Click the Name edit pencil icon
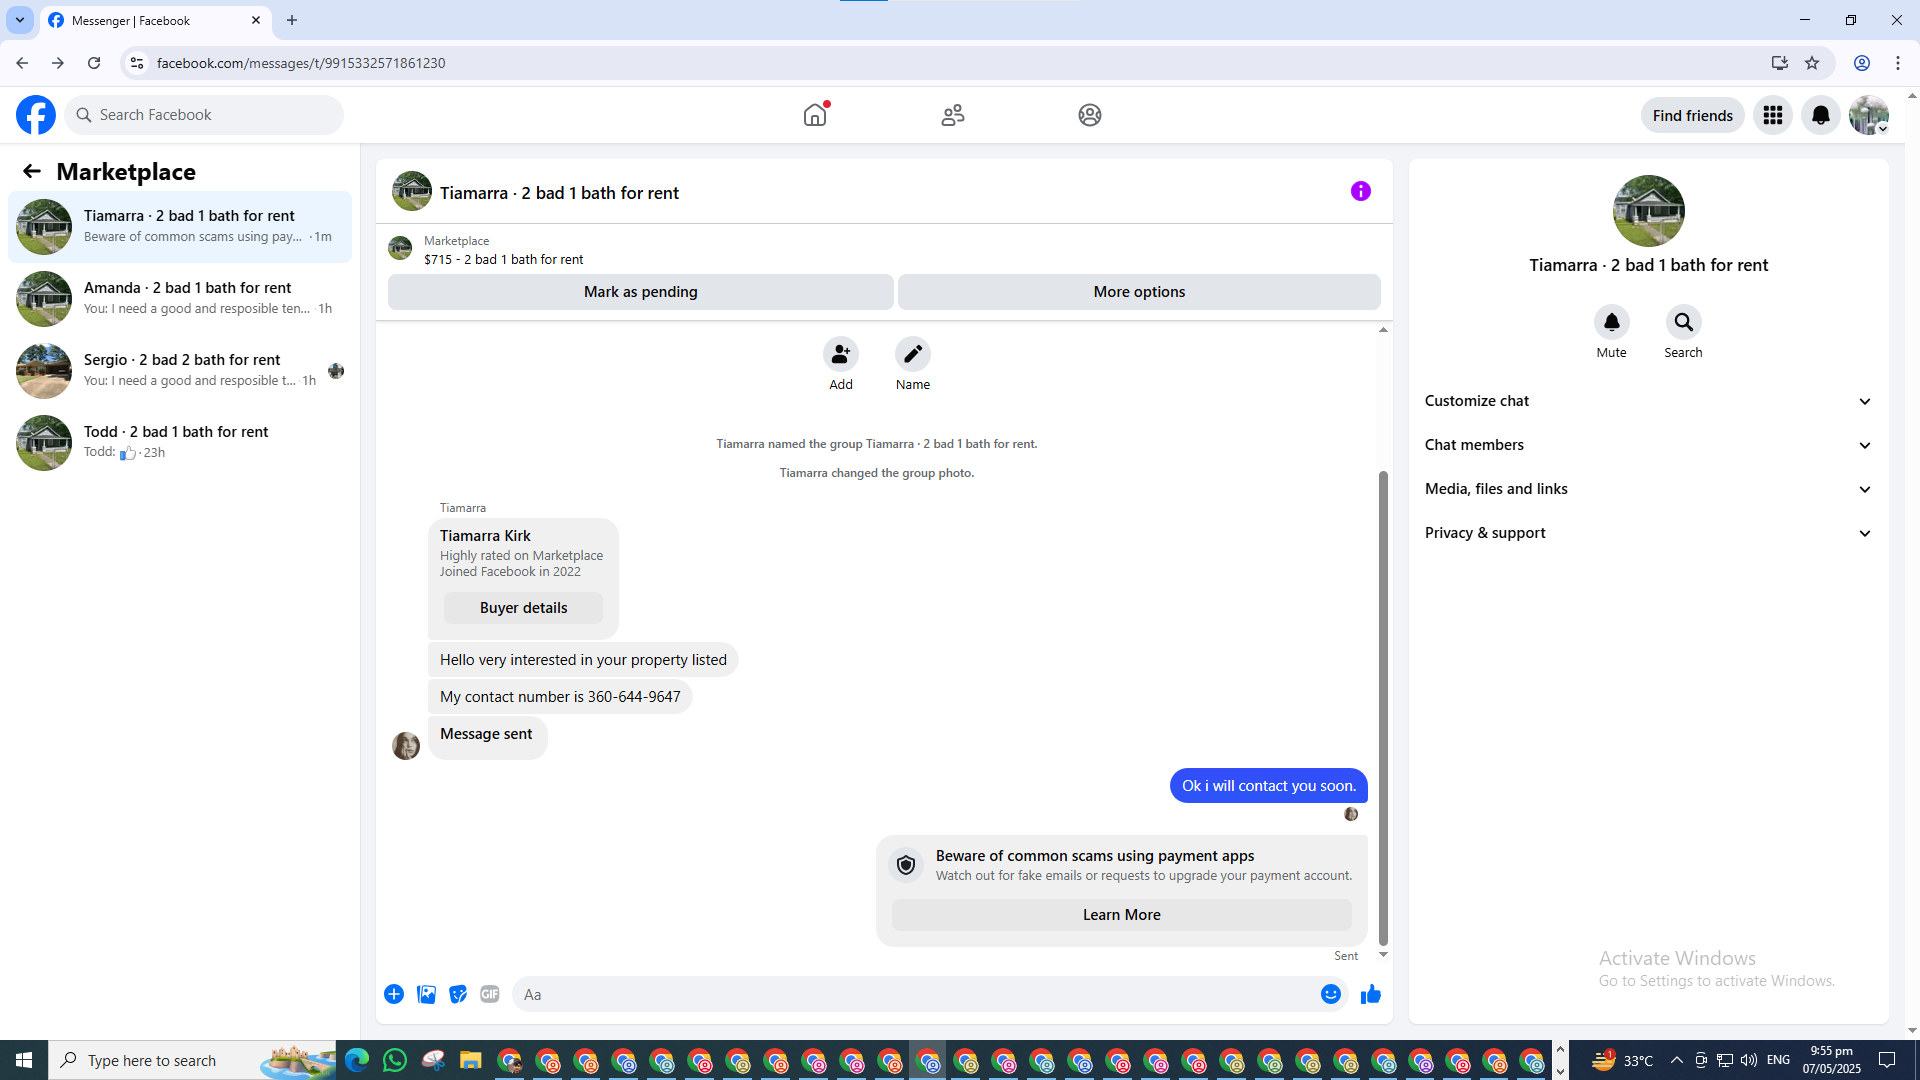The width and height of the screenshot is (1920, 1080). [x=912, y=354]
